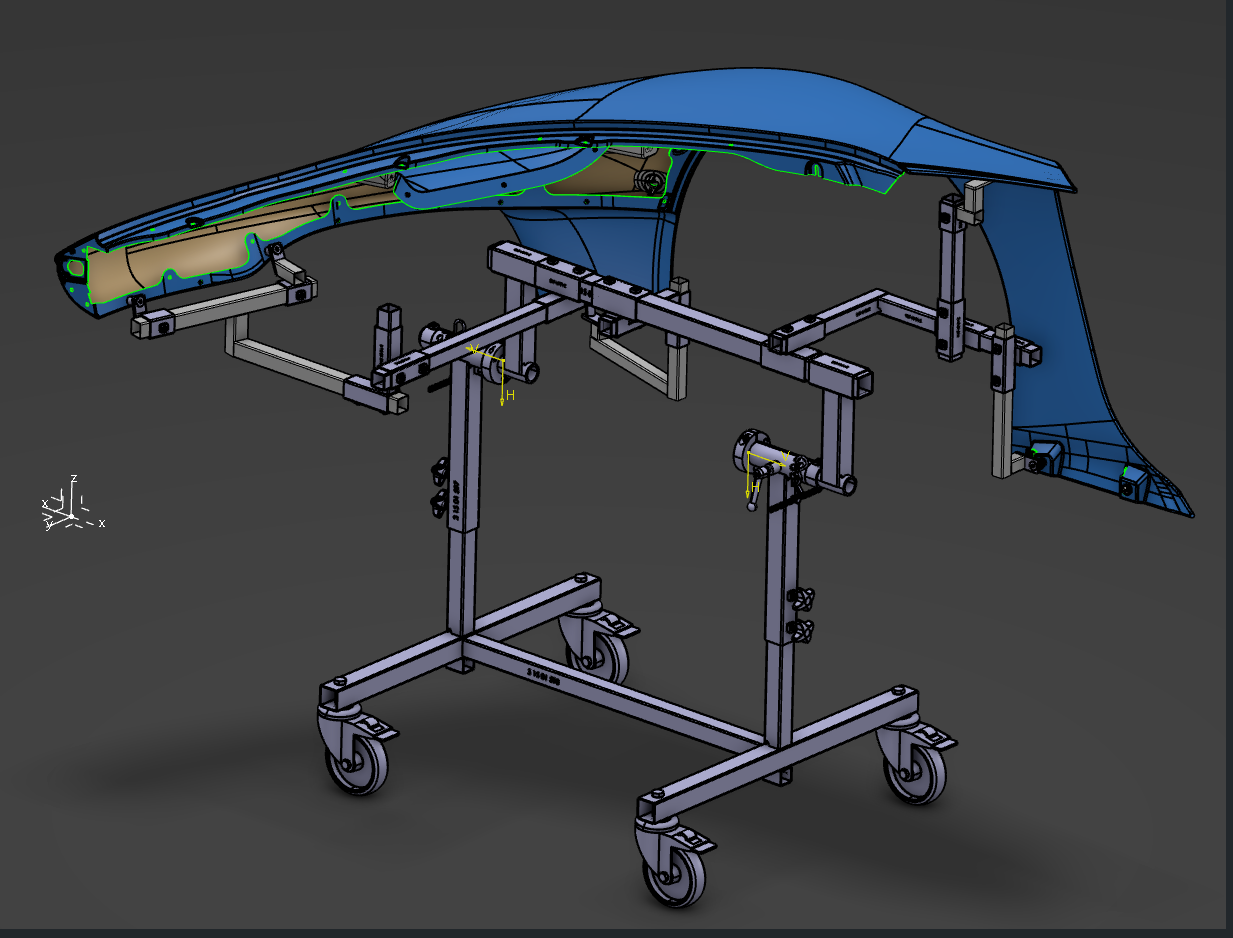Select star knobs on the right upright post
This screenshot has height=938, width=1233.
tap(800, 614)
